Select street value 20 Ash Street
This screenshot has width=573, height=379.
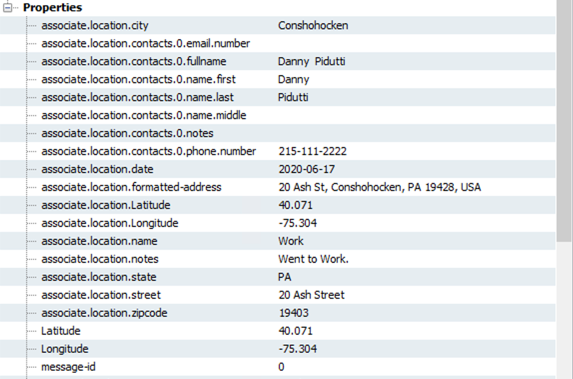311,295
